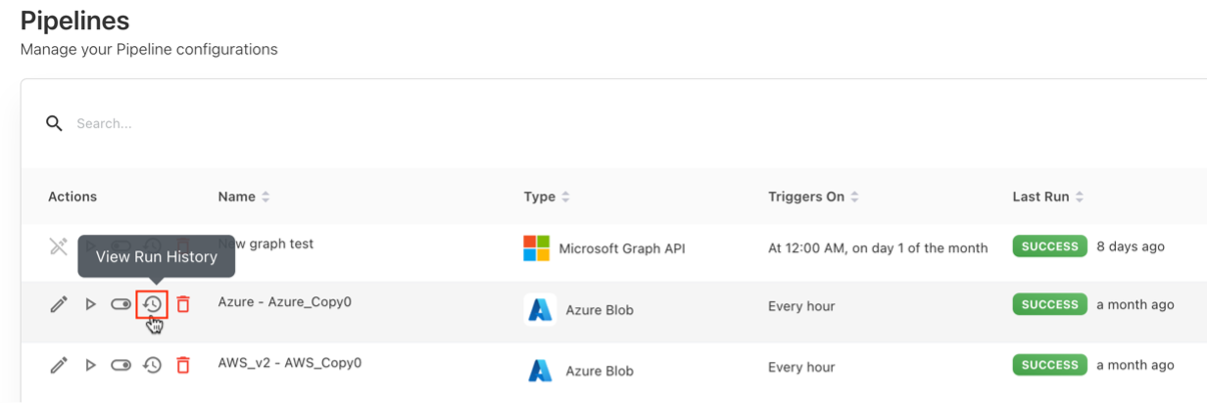
Task: Open the Azure - Azure_Copy0 pipeline name
Action: click(x=285, y=301)
